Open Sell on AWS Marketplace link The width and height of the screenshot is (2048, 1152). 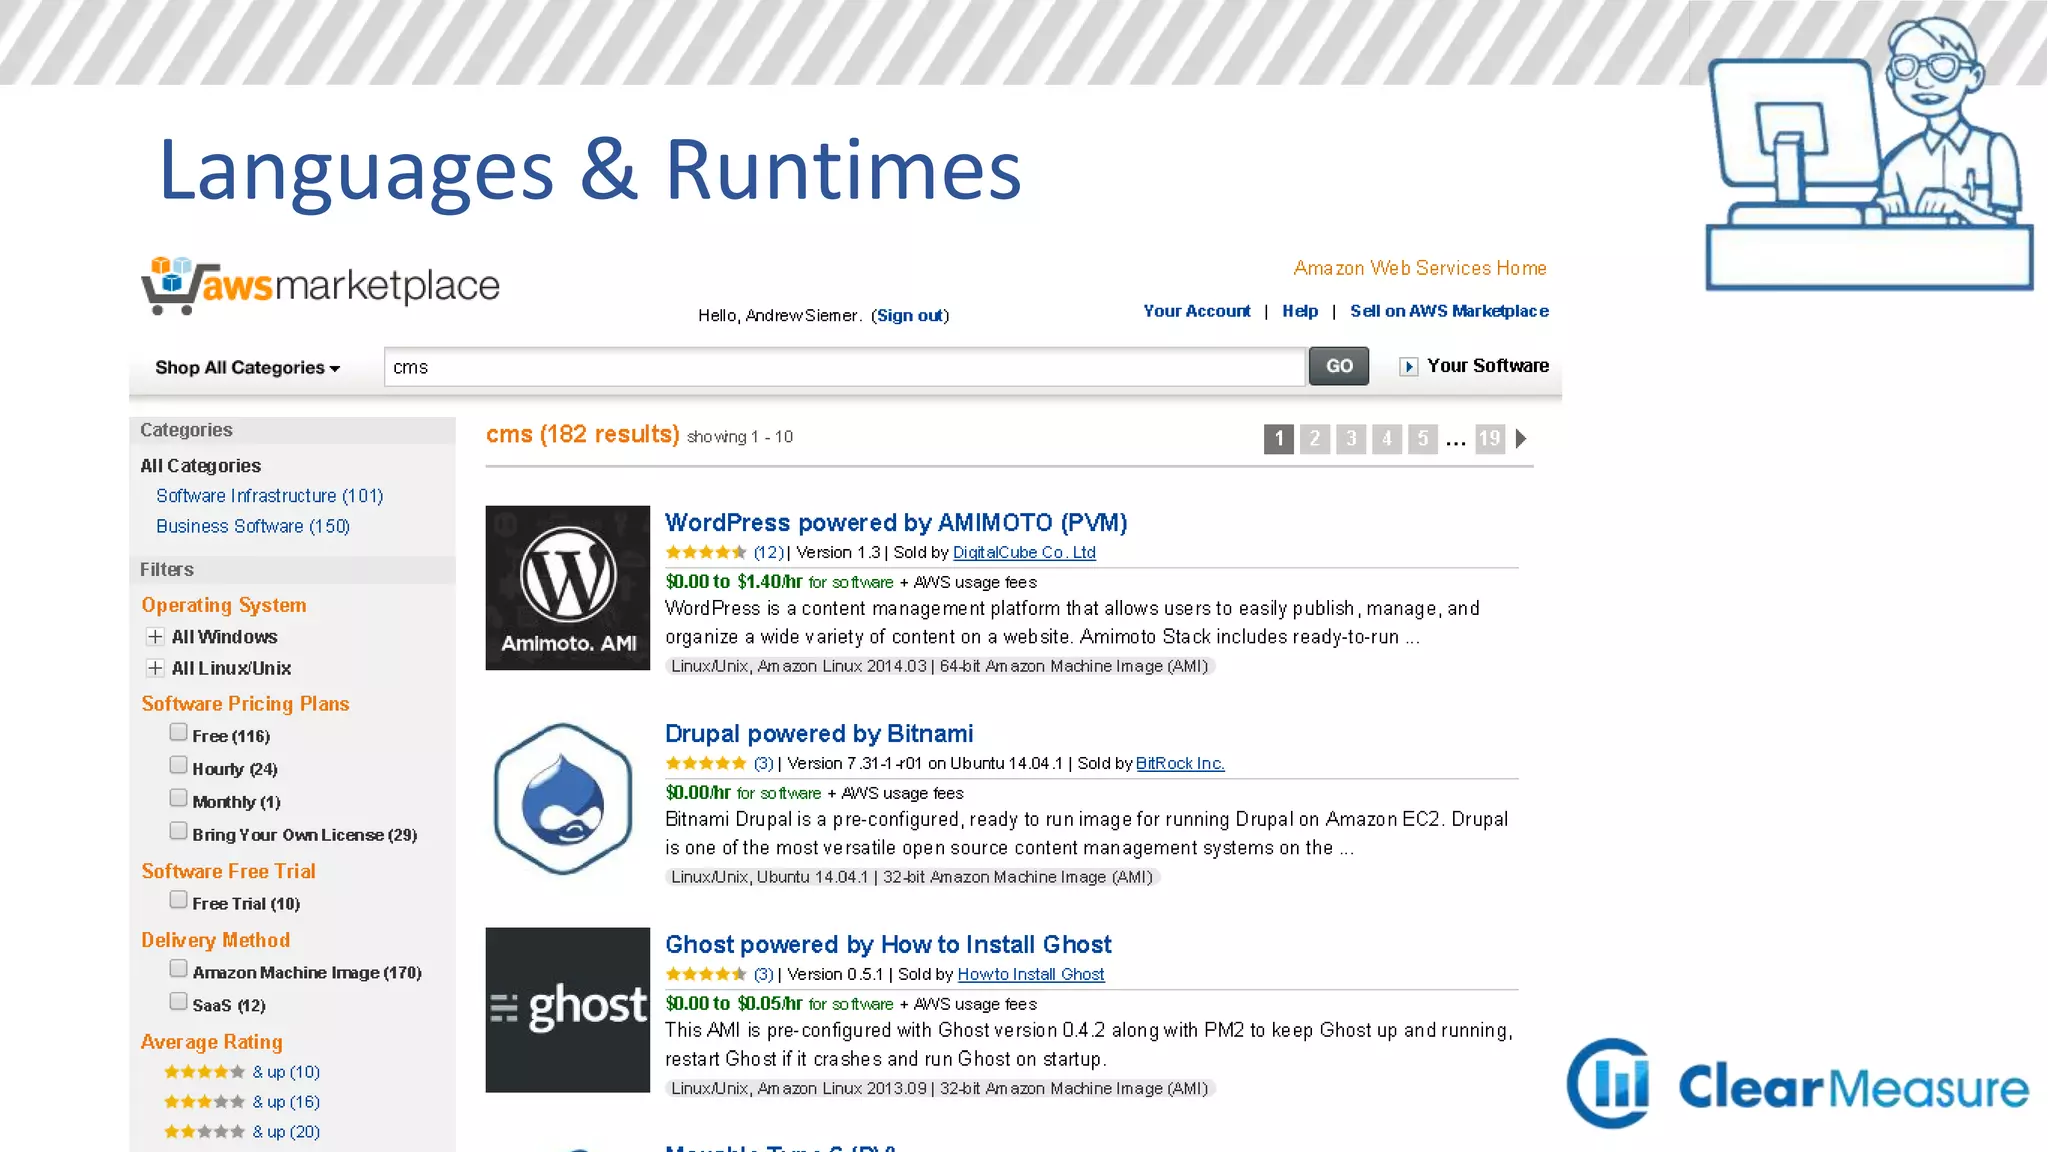click(1449, 311)
